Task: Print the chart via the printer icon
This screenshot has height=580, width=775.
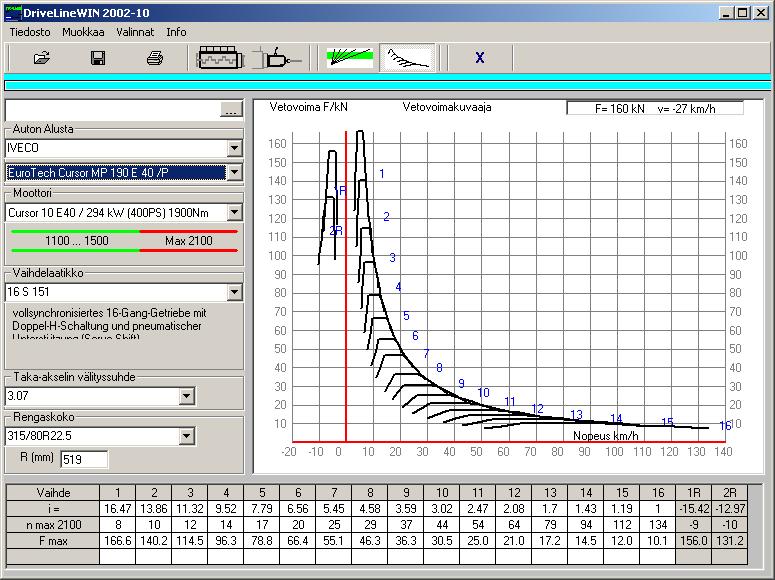Action: 155,58
